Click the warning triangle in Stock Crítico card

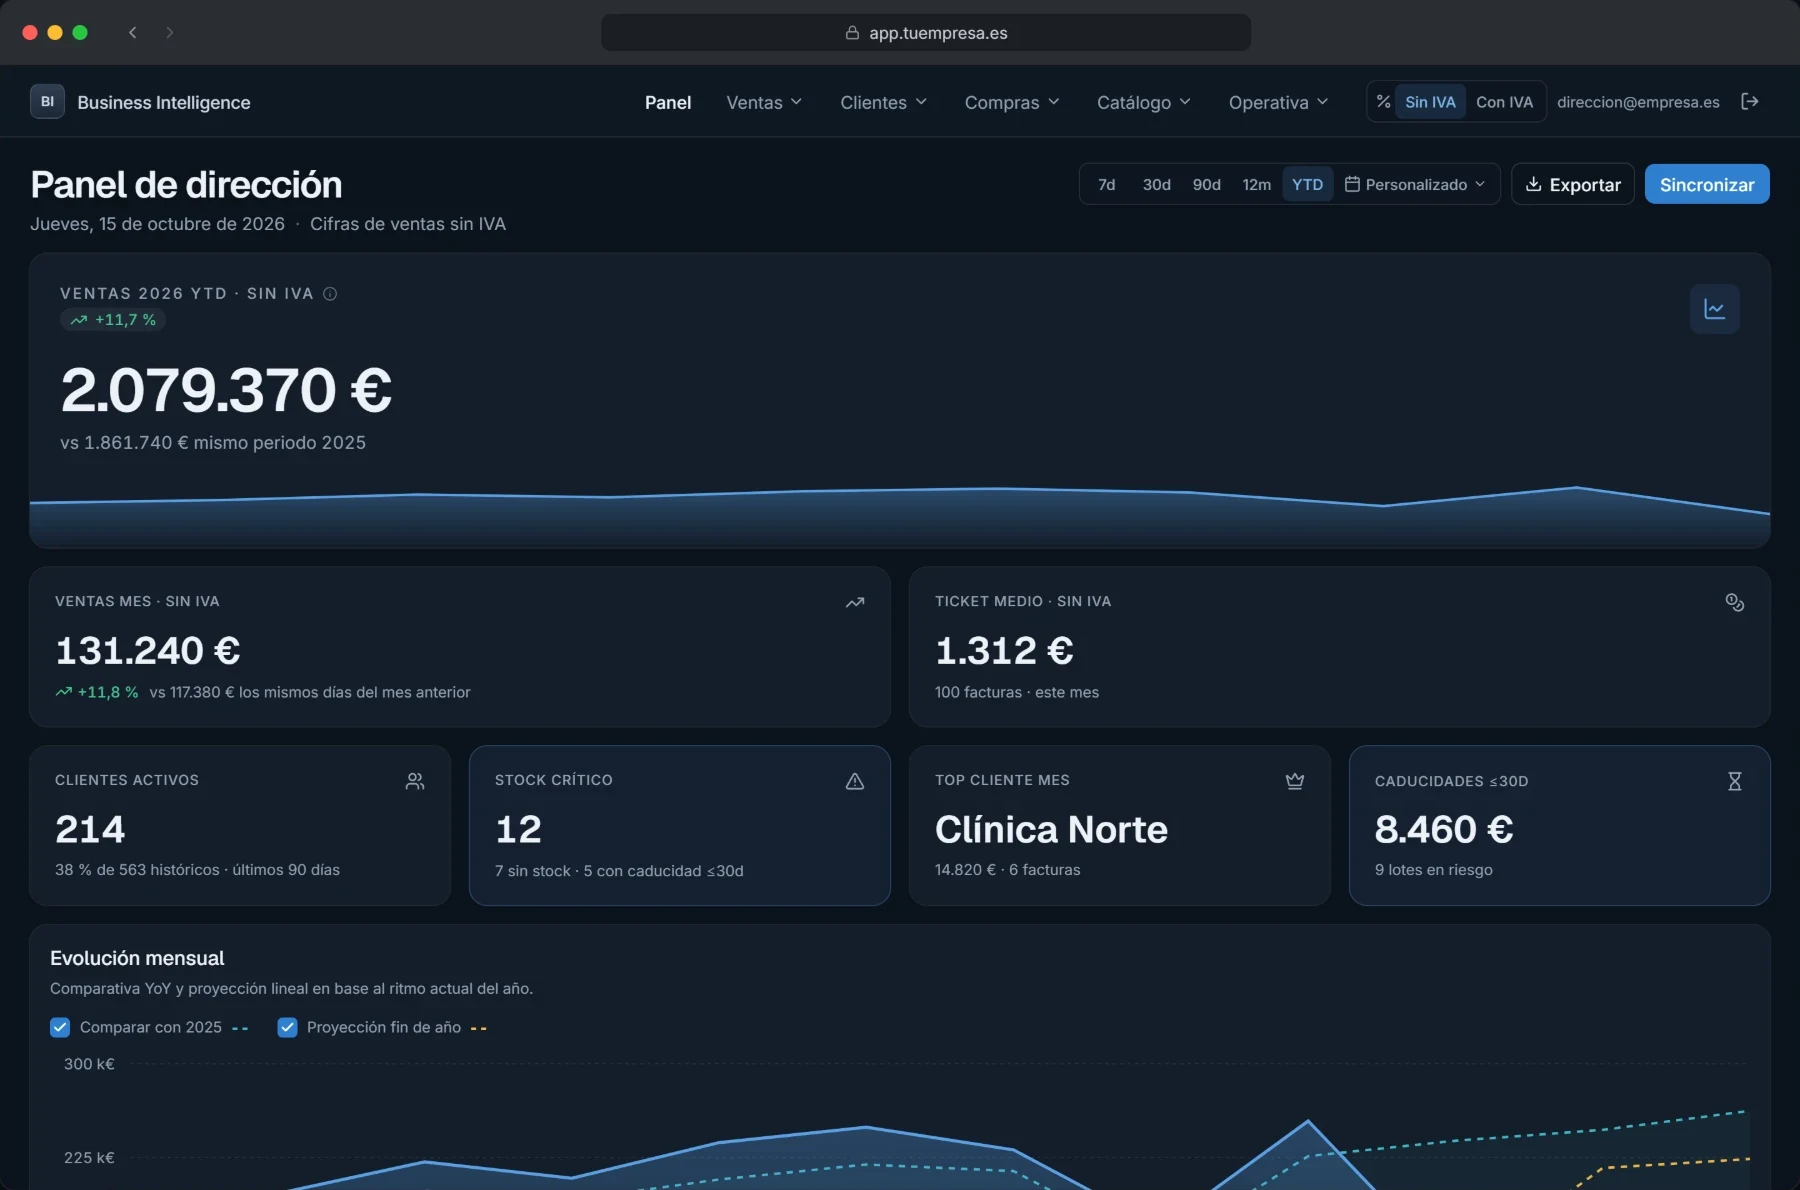click(x=855, y=781)
